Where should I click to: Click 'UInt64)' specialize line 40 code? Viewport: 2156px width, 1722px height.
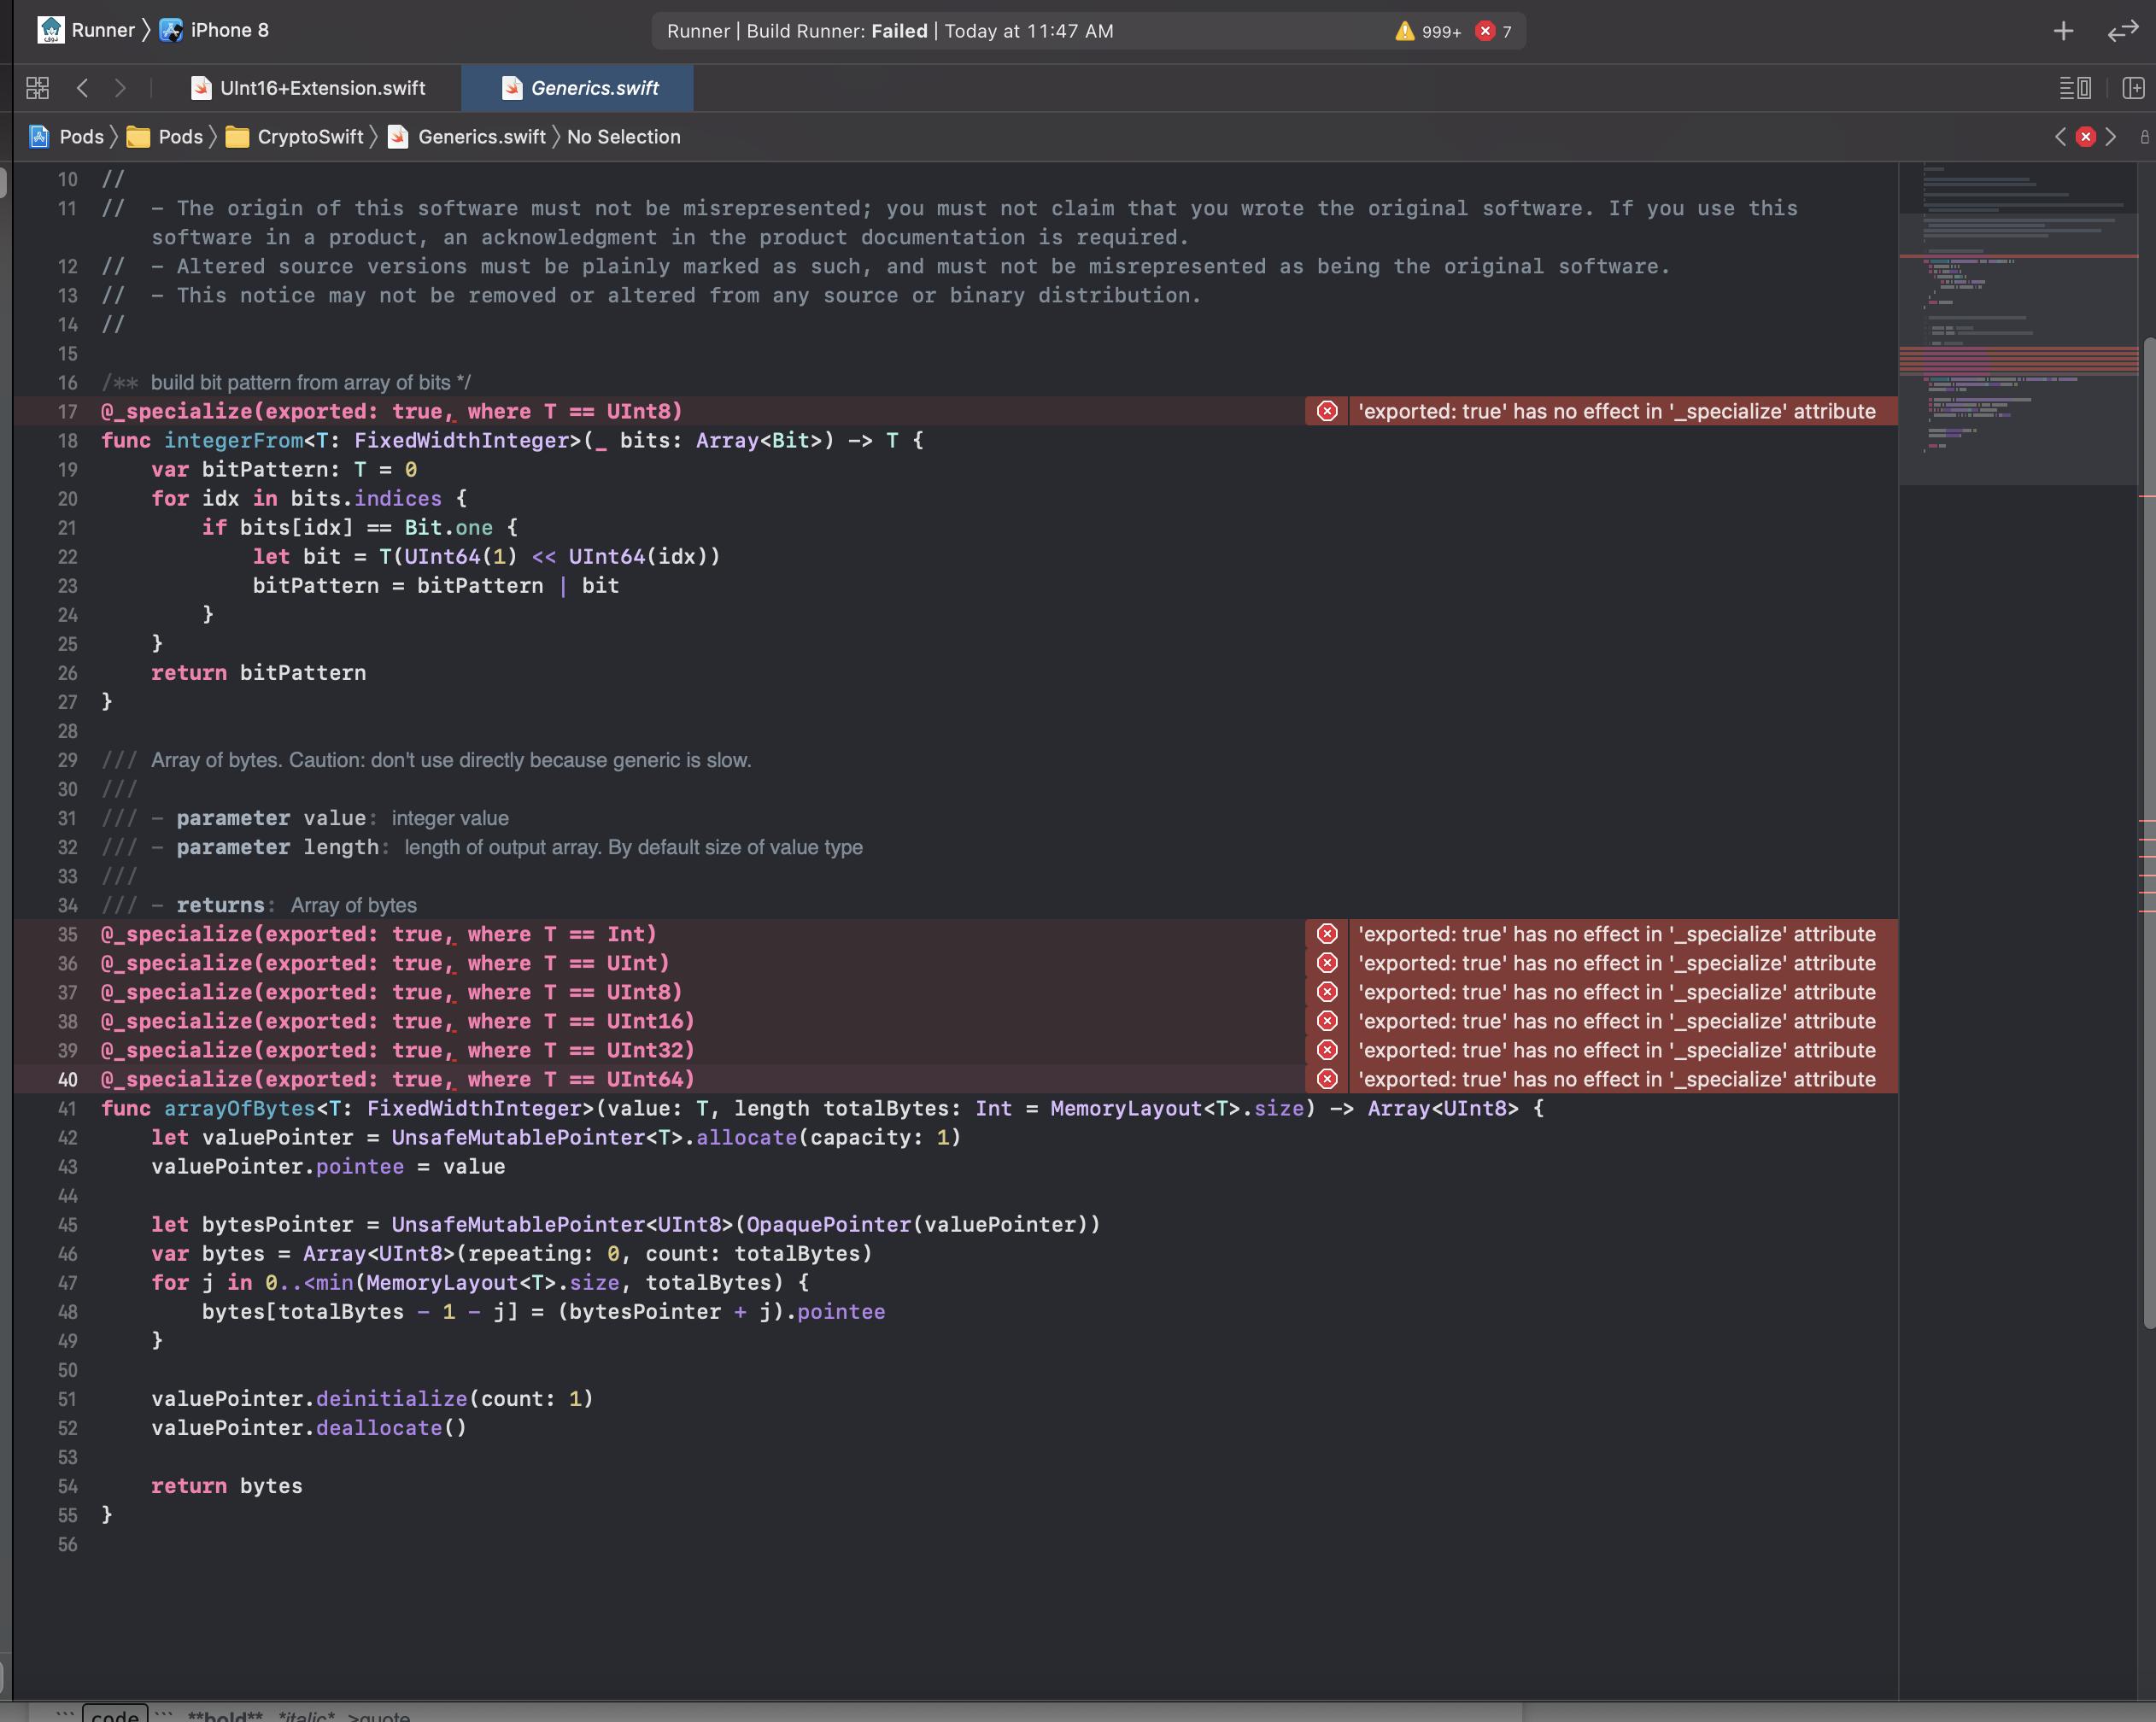tap(650, 1080)
